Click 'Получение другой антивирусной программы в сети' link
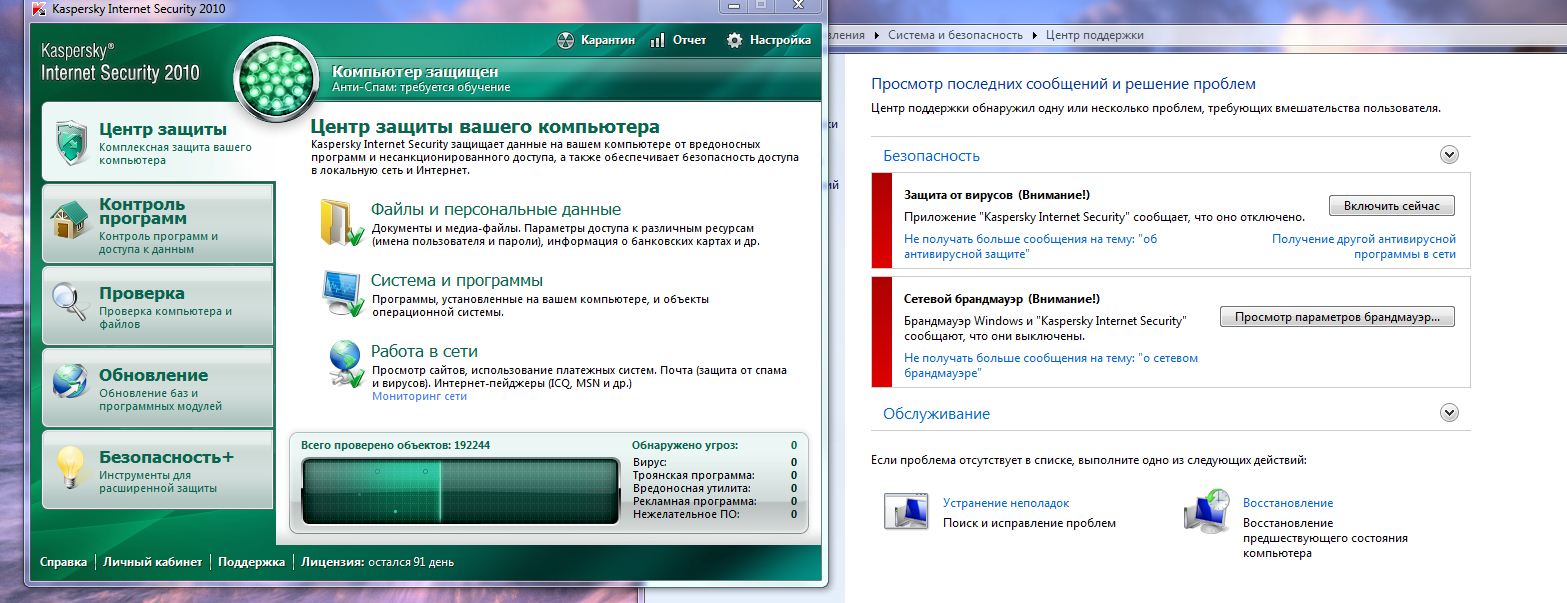The width and height of the screenshot is (1567, 603). tap(1364, 247)
